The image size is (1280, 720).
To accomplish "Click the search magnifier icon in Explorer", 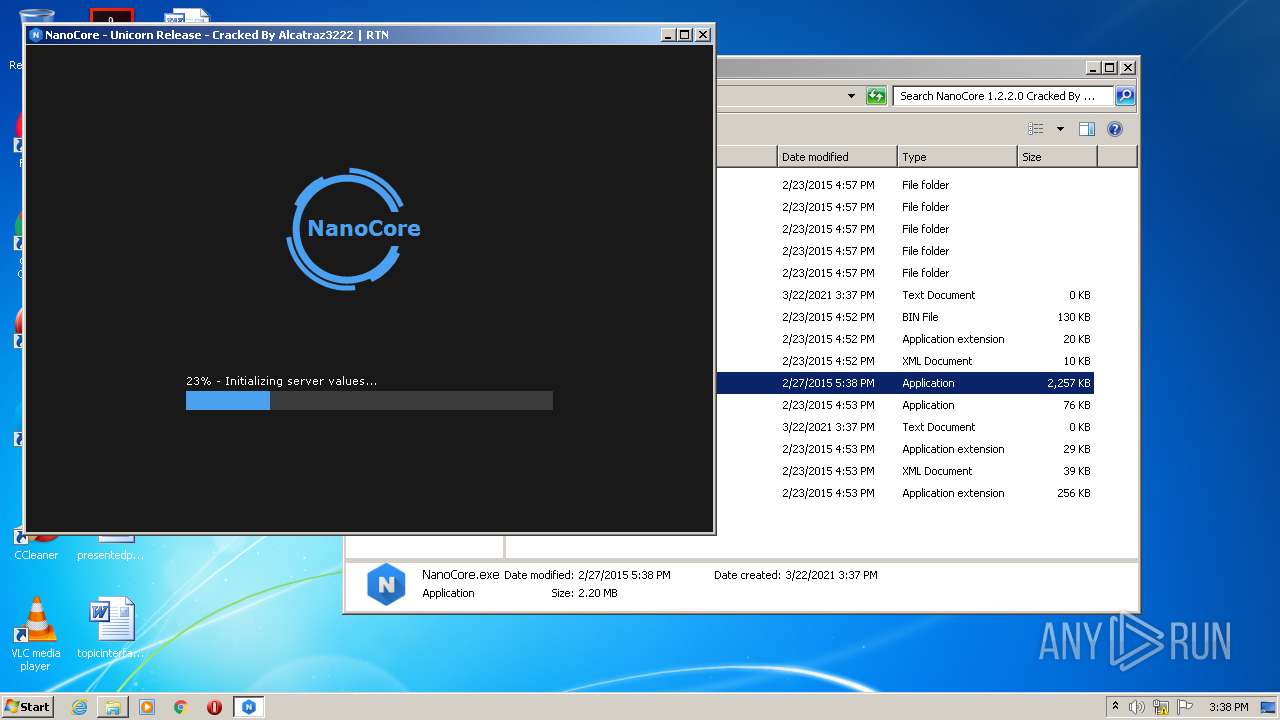I will tap(1125, 96).
